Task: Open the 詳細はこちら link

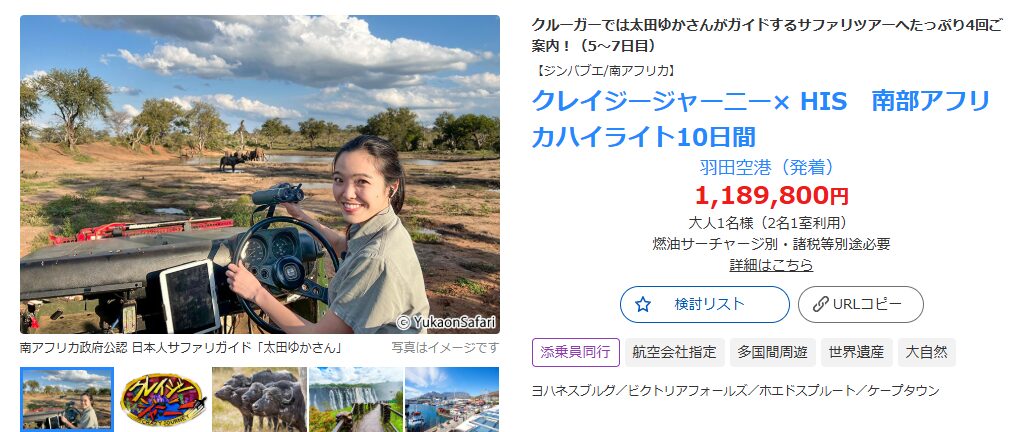Action: pyautogui.click(x=771, y=265)
